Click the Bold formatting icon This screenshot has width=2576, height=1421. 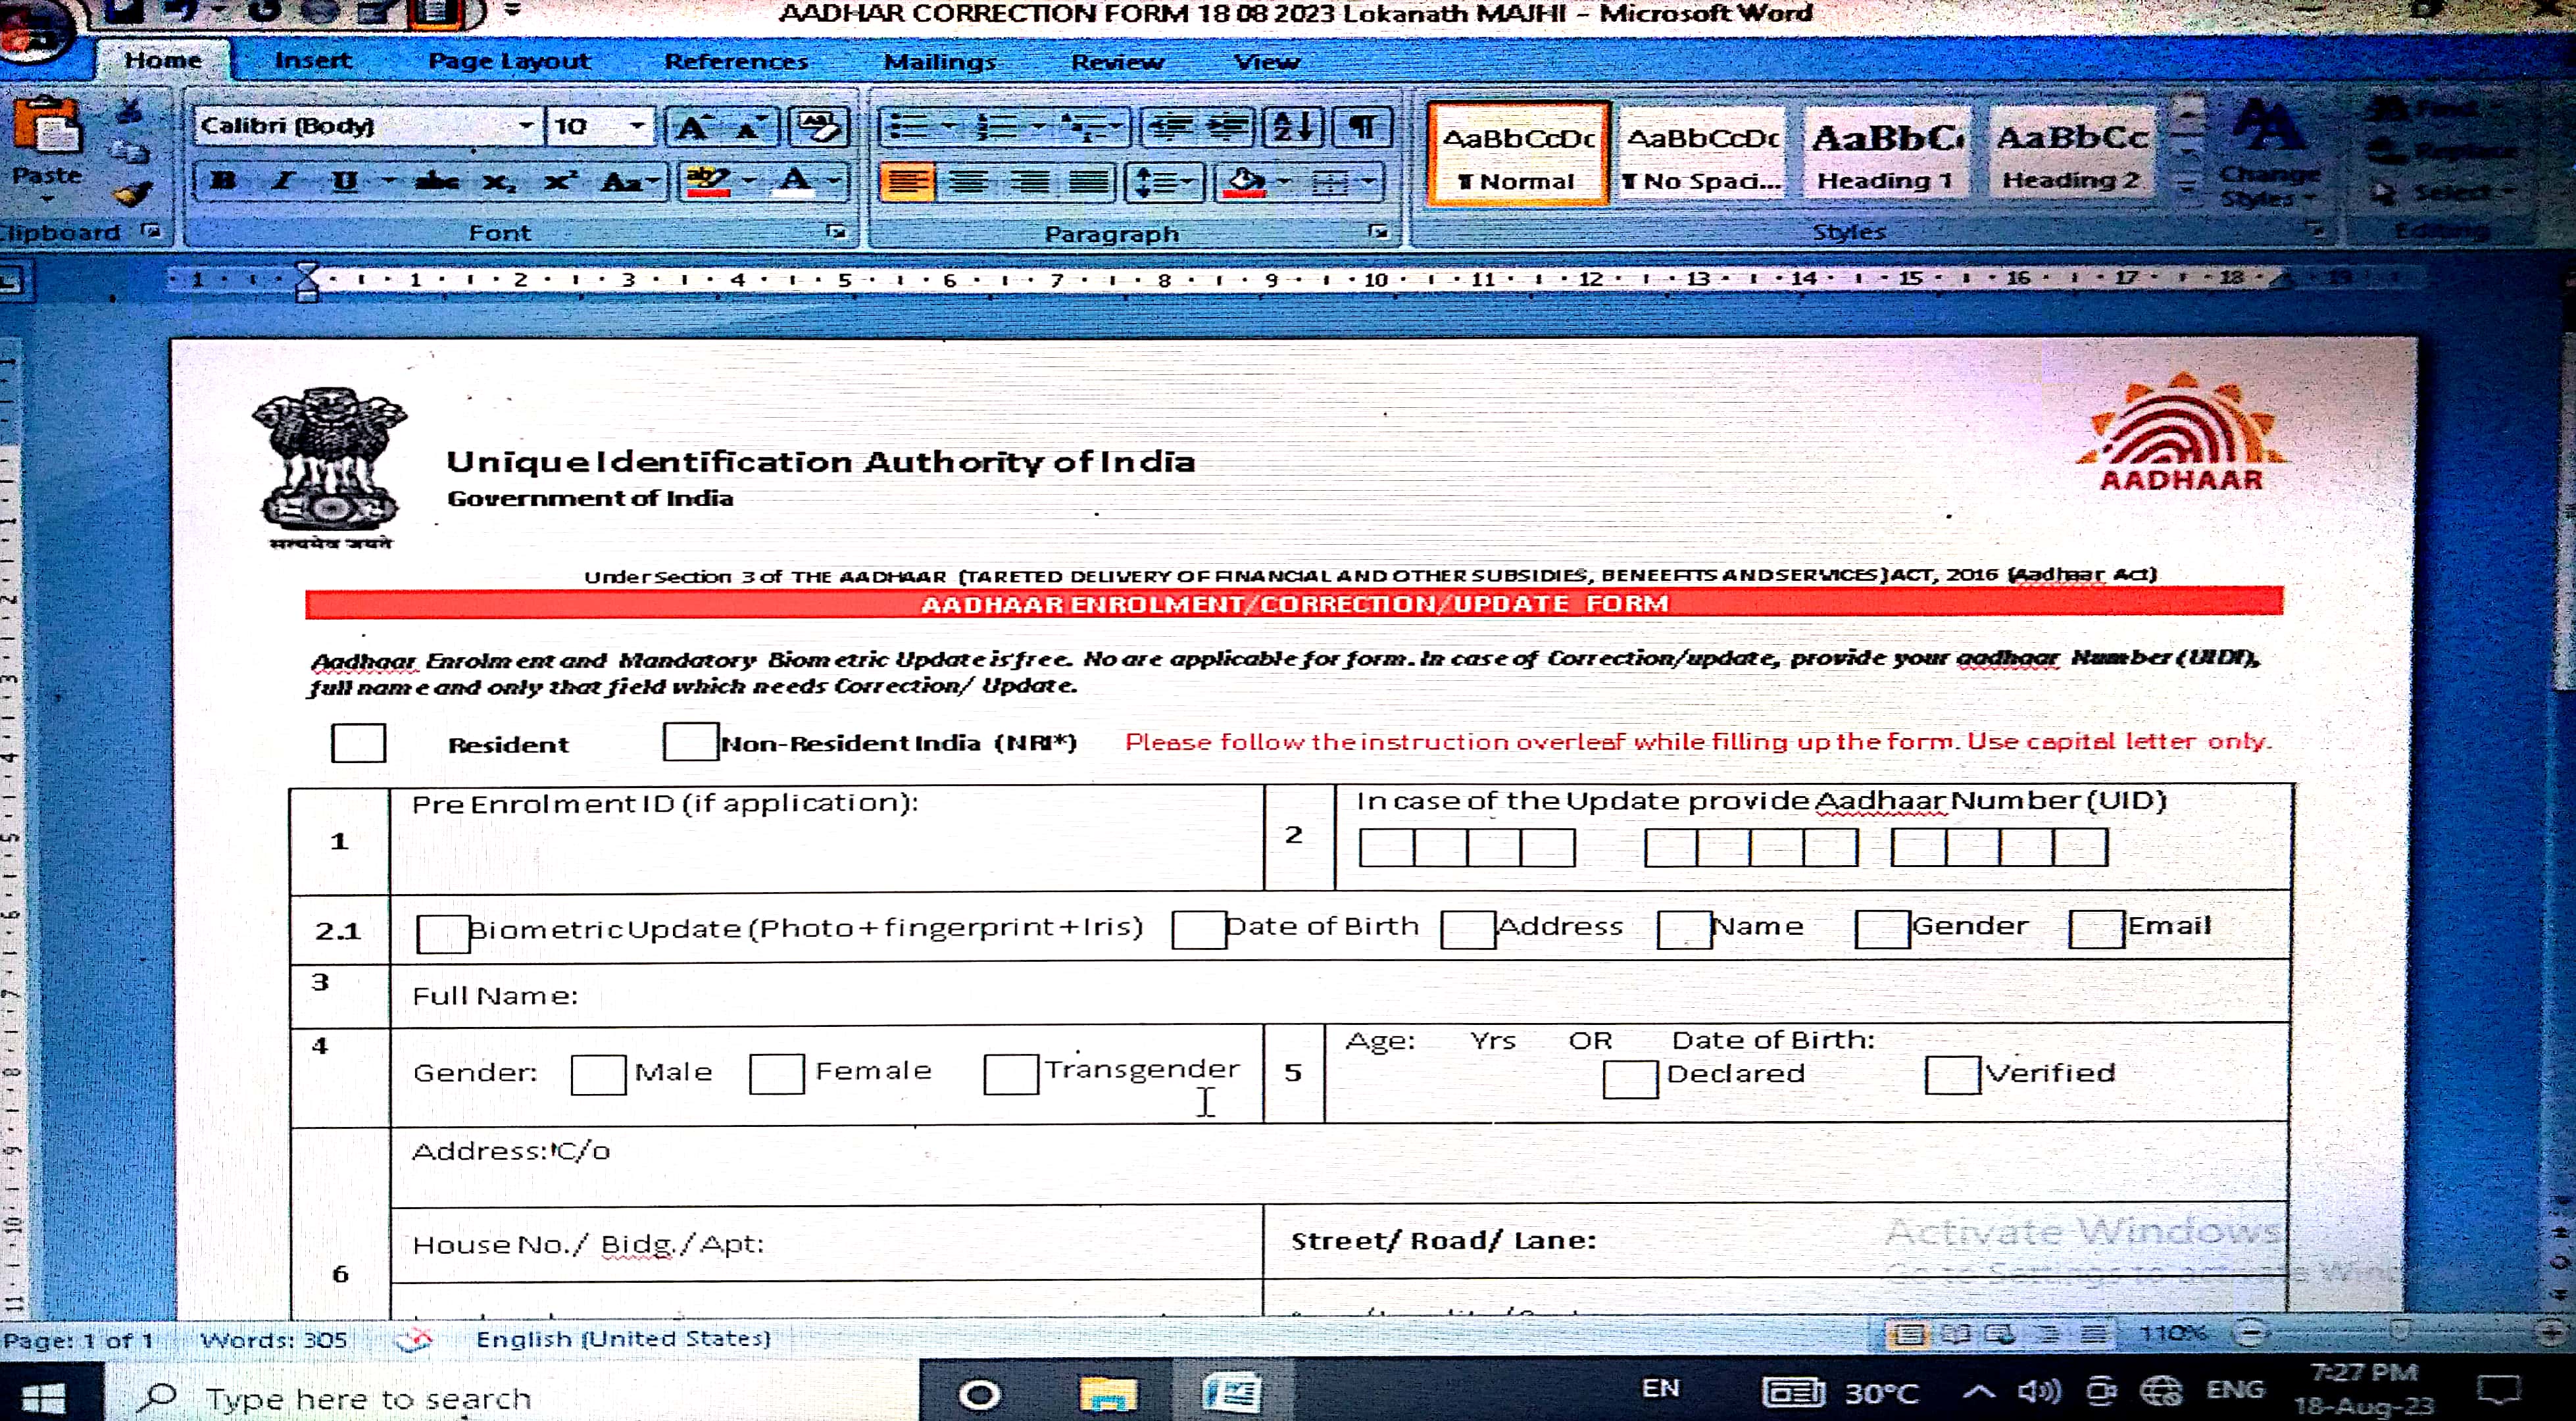click(x=224, y=181)
